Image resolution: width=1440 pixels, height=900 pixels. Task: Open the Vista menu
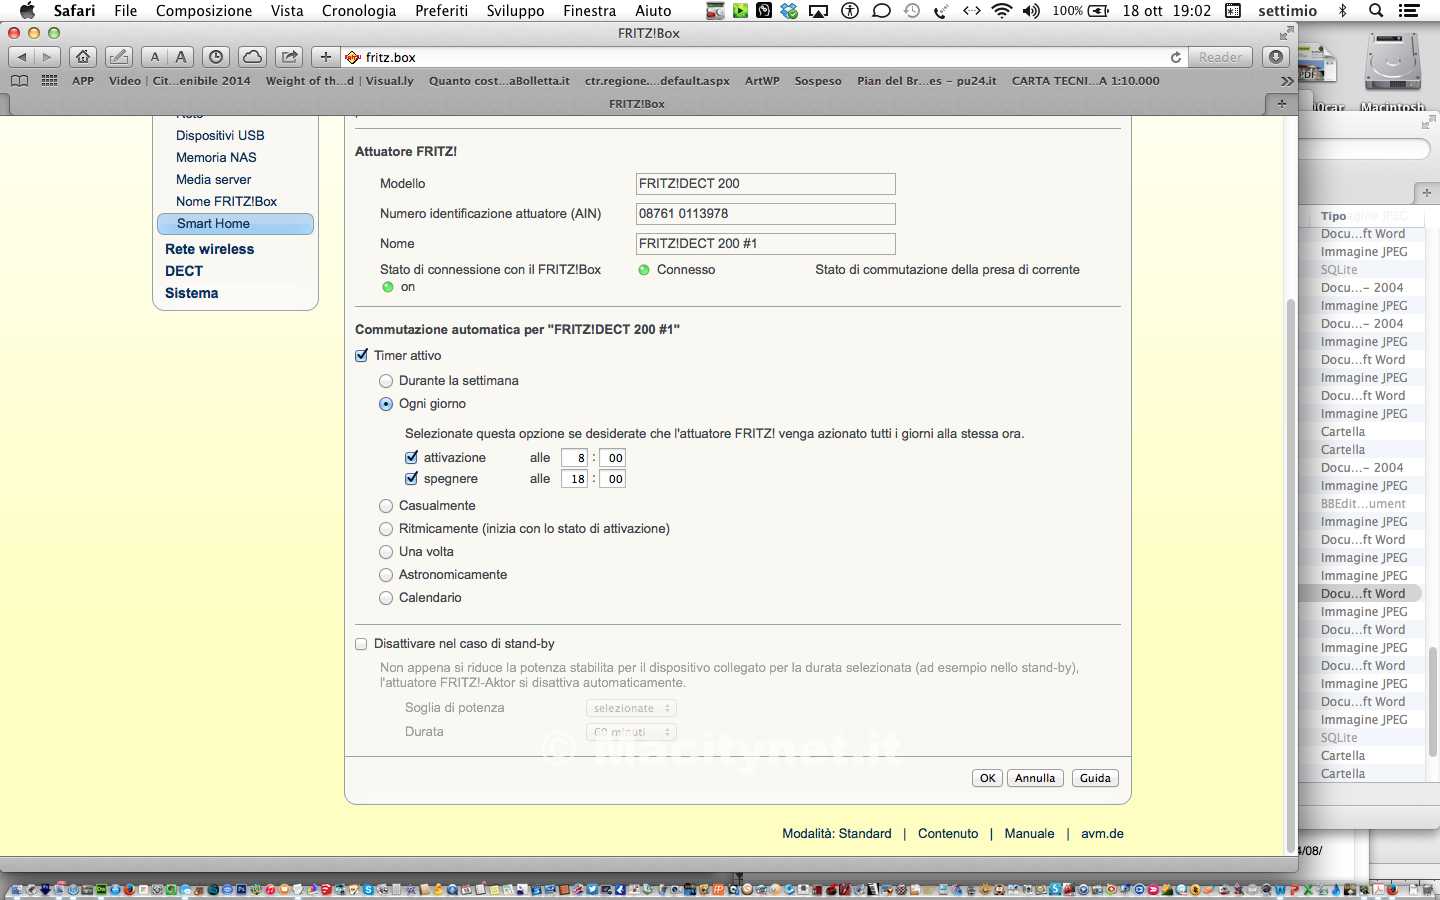coord(287,11)
